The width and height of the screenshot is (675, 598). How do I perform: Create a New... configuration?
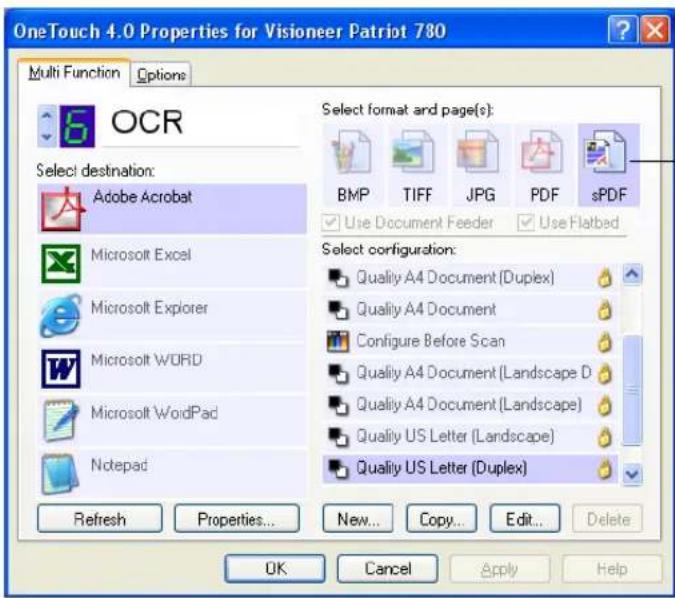click(358, 519)
